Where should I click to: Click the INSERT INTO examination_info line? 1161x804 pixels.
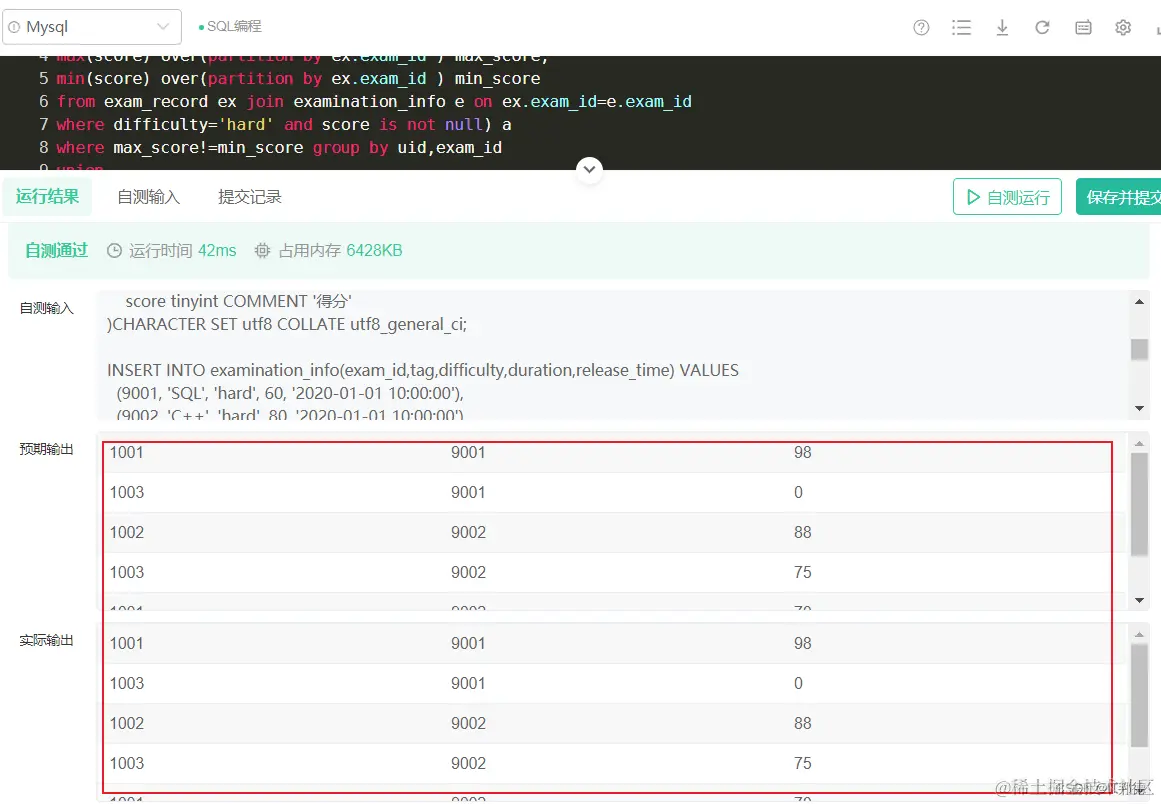coord(423,370)
